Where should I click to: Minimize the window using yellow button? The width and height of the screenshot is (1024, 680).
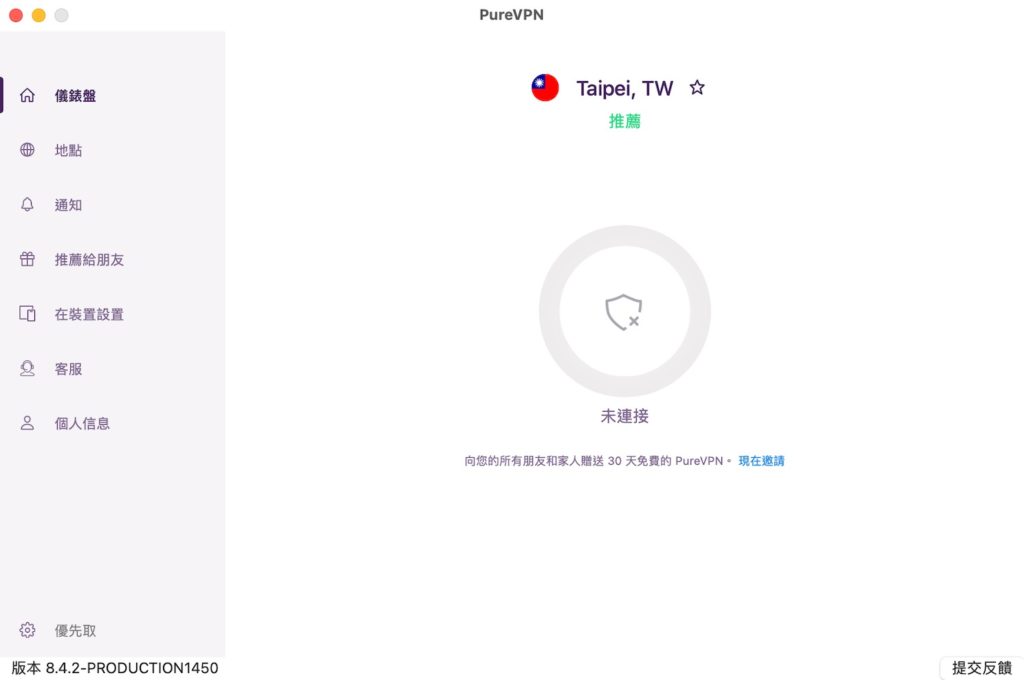[x=39, y=15]
